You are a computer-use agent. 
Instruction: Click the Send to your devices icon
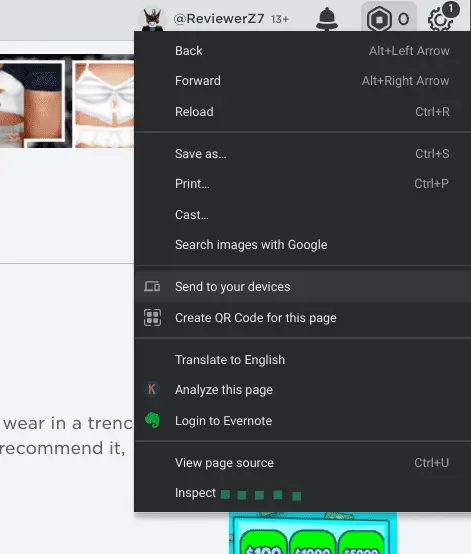[x=152, y=287]
